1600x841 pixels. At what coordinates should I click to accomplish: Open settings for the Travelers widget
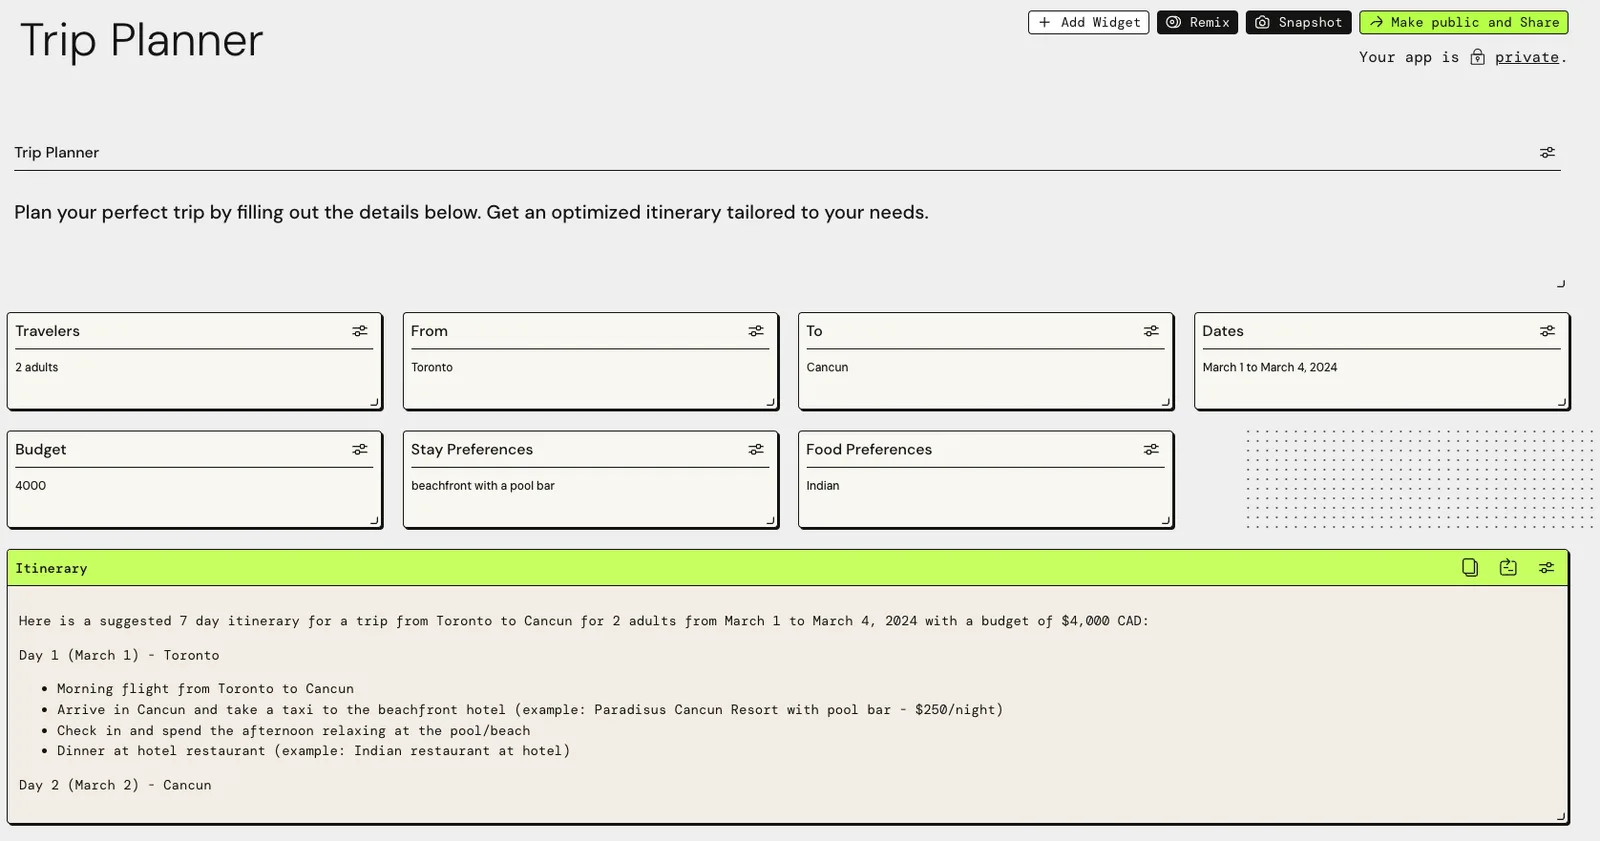pos(360,331)
